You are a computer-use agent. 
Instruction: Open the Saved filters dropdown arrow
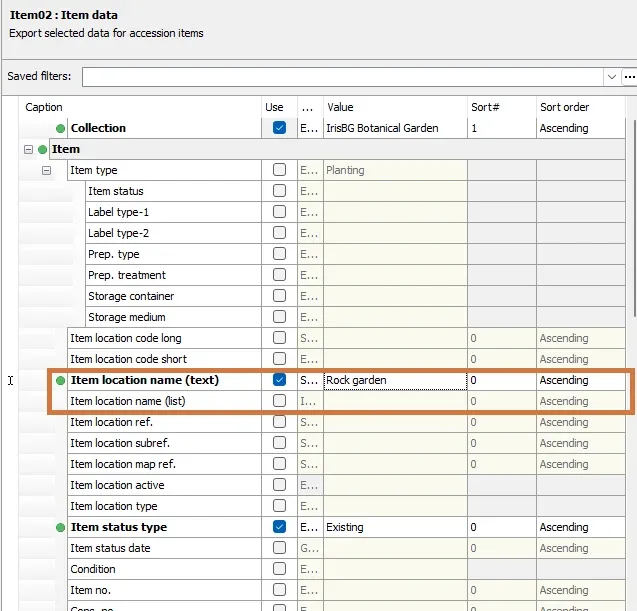(611, 77)
